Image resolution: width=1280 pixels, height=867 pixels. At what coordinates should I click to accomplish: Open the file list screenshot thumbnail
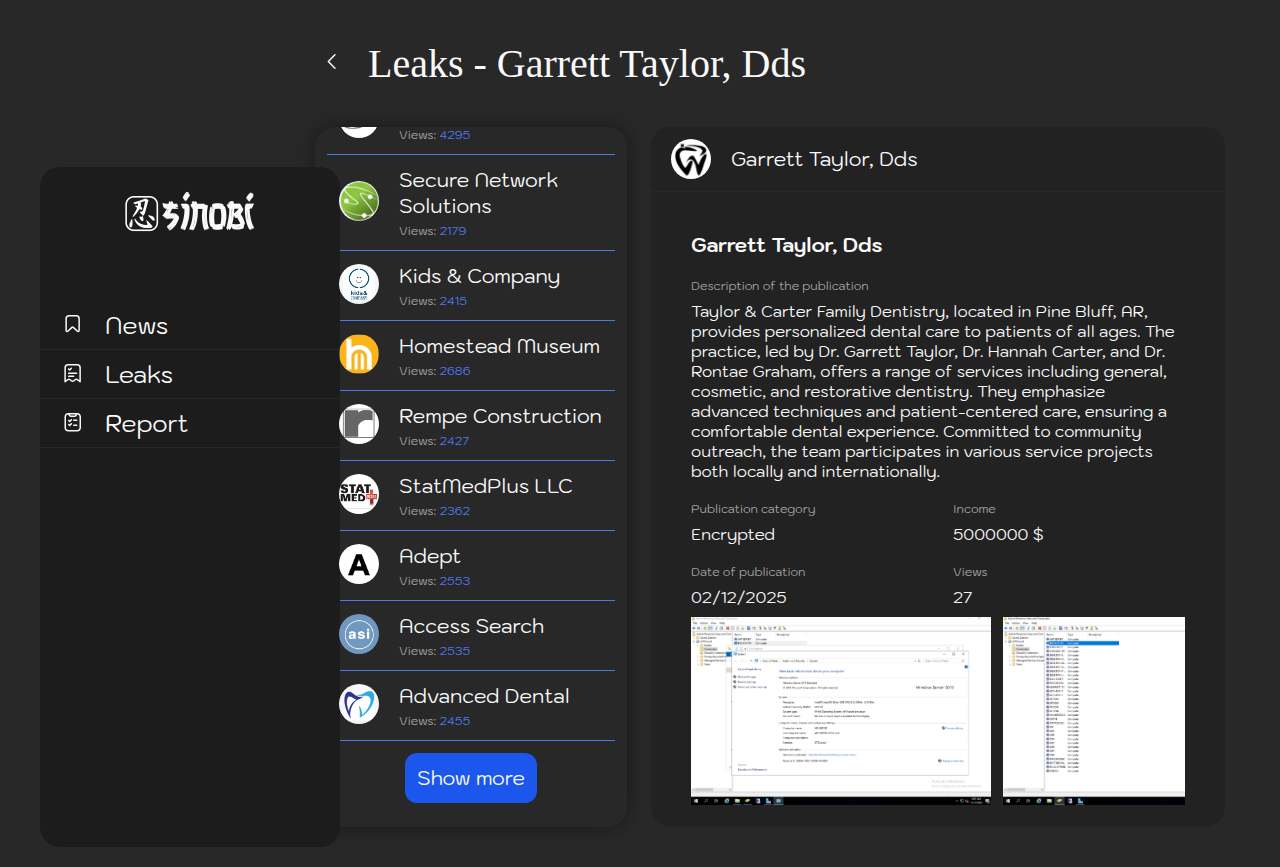pyautogui.click(x=1093, y=711)
